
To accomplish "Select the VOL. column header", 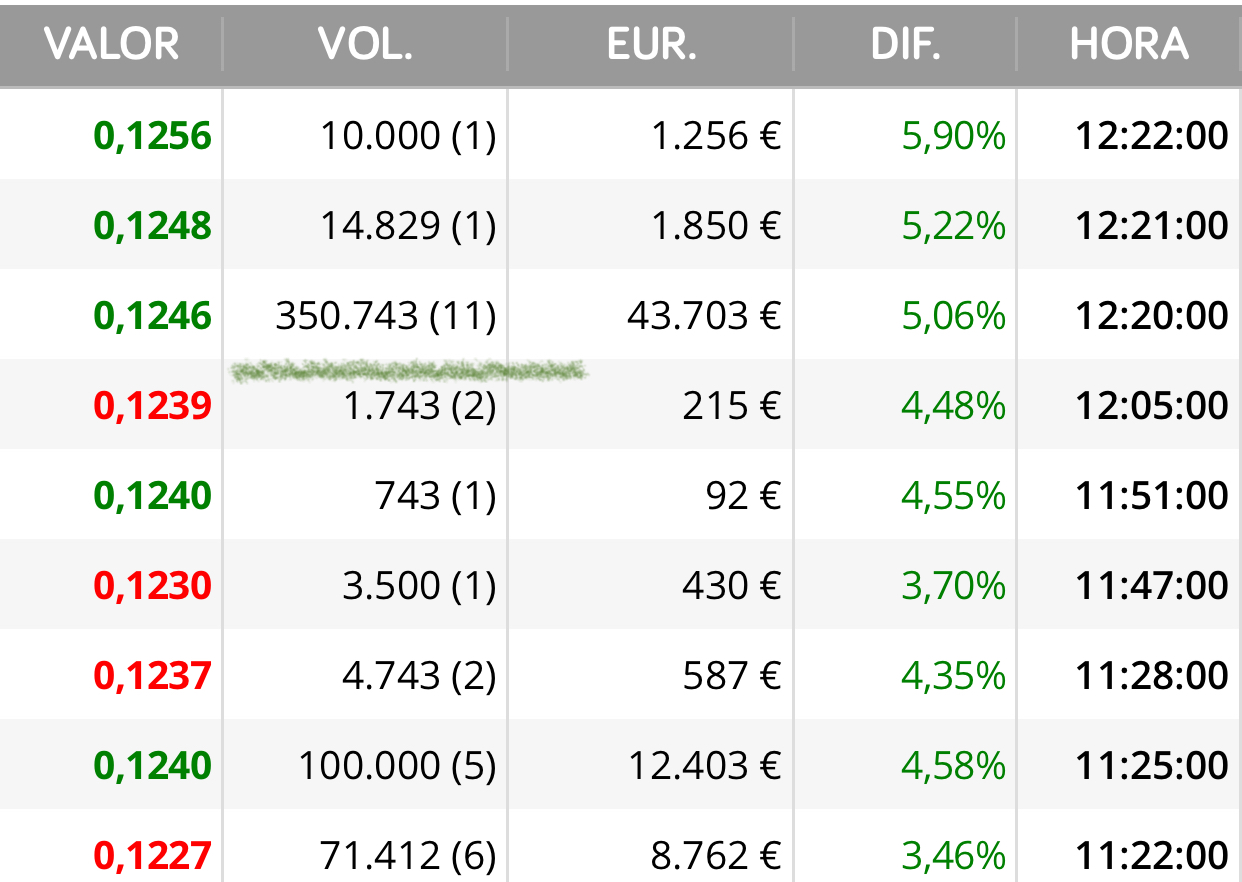I will pos(365,44).
